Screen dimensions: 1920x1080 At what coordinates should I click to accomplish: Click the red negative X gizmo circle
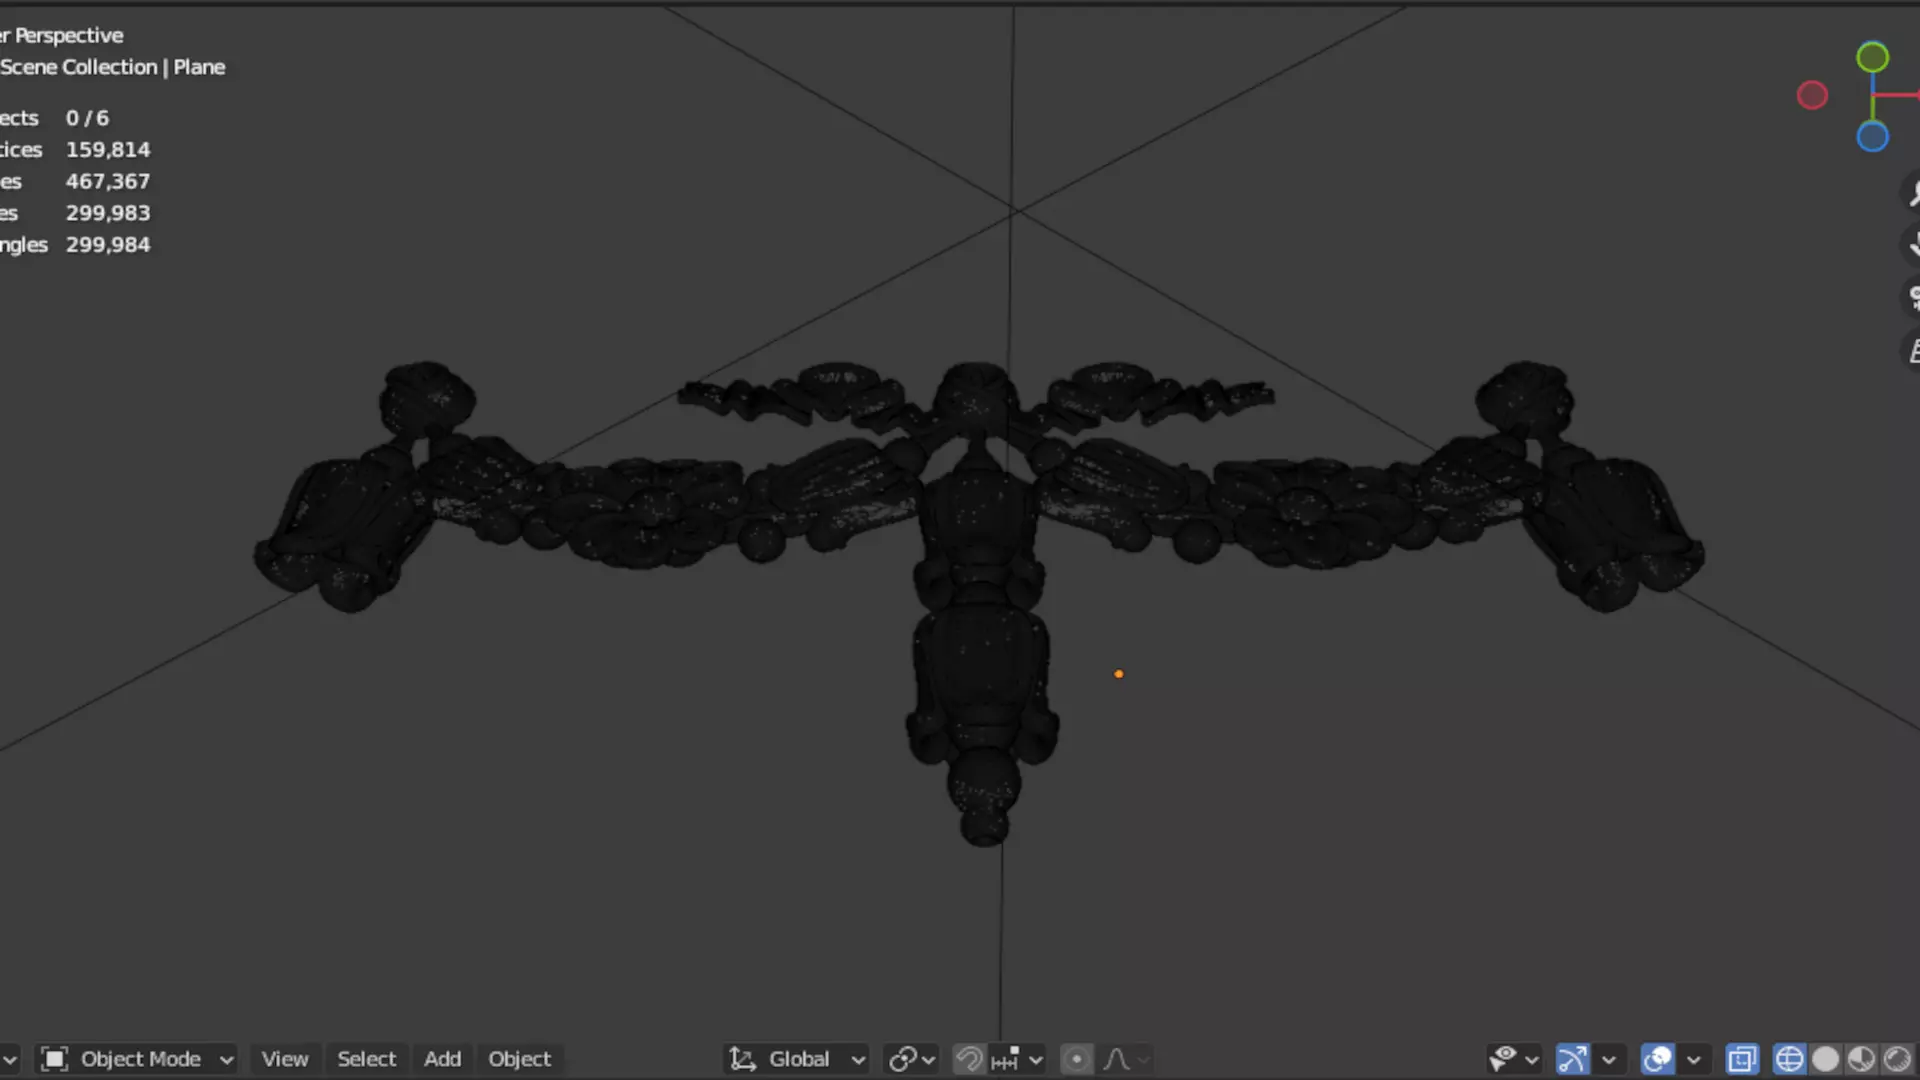(1811, 96)
